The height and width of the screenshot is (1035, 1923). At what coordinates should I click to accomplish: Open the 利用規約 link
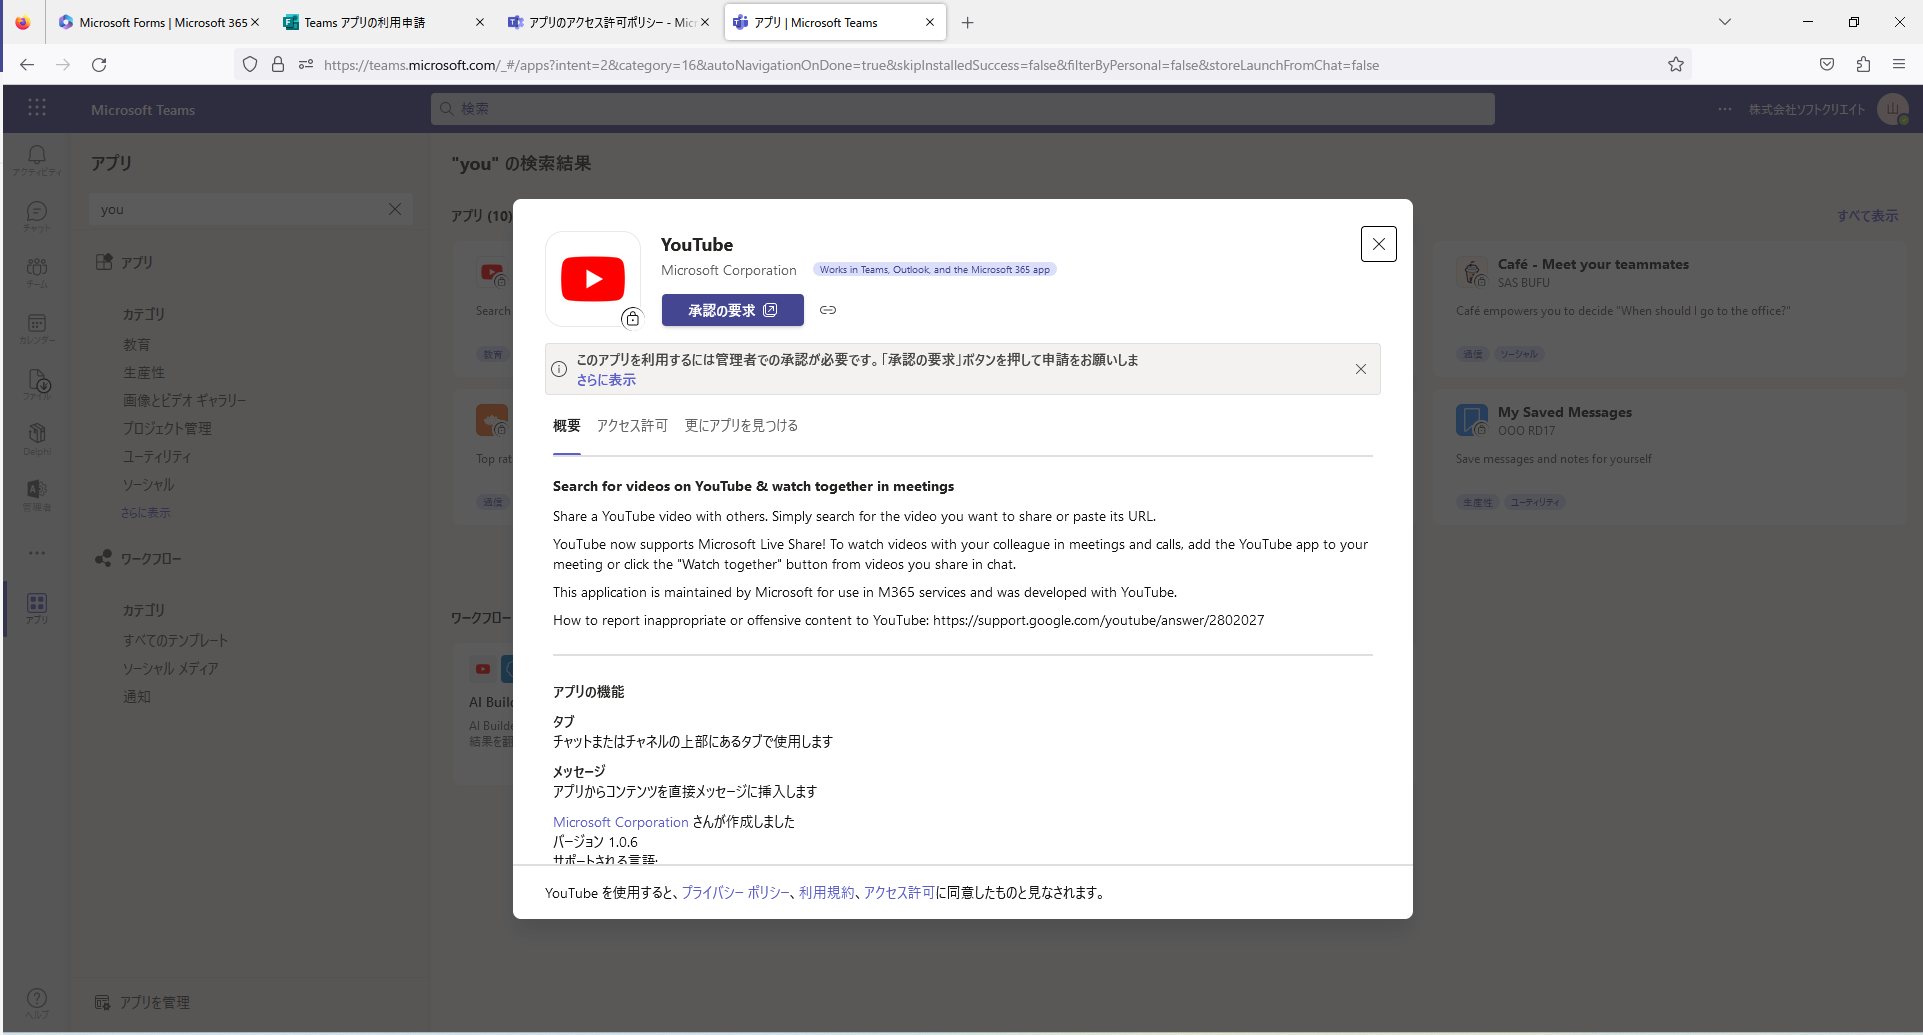tap(827, 893)
